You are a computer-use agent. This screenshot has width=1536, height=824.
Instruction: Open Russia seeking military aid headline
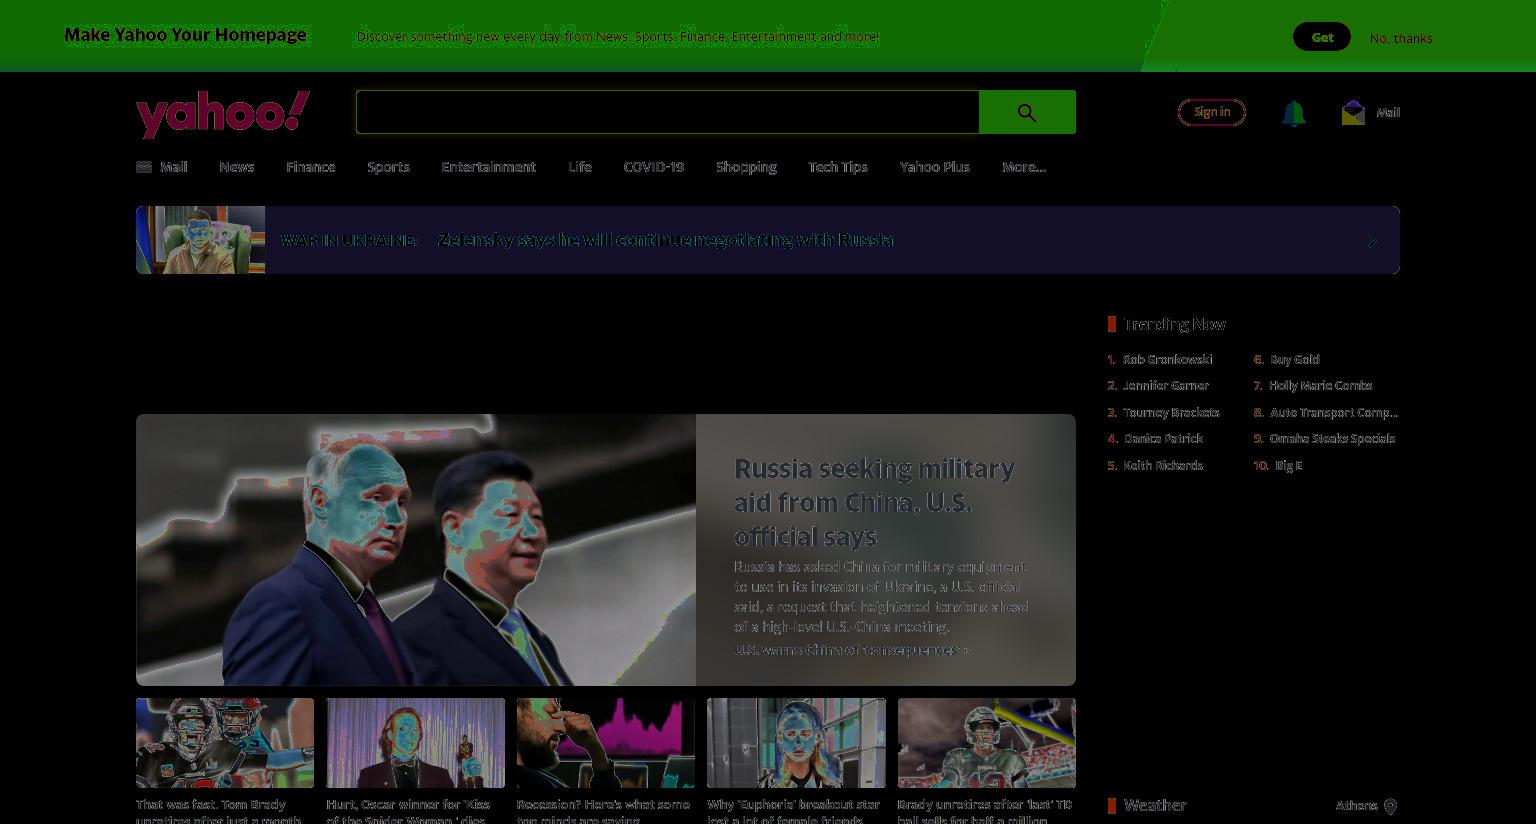tap(874, 502)
